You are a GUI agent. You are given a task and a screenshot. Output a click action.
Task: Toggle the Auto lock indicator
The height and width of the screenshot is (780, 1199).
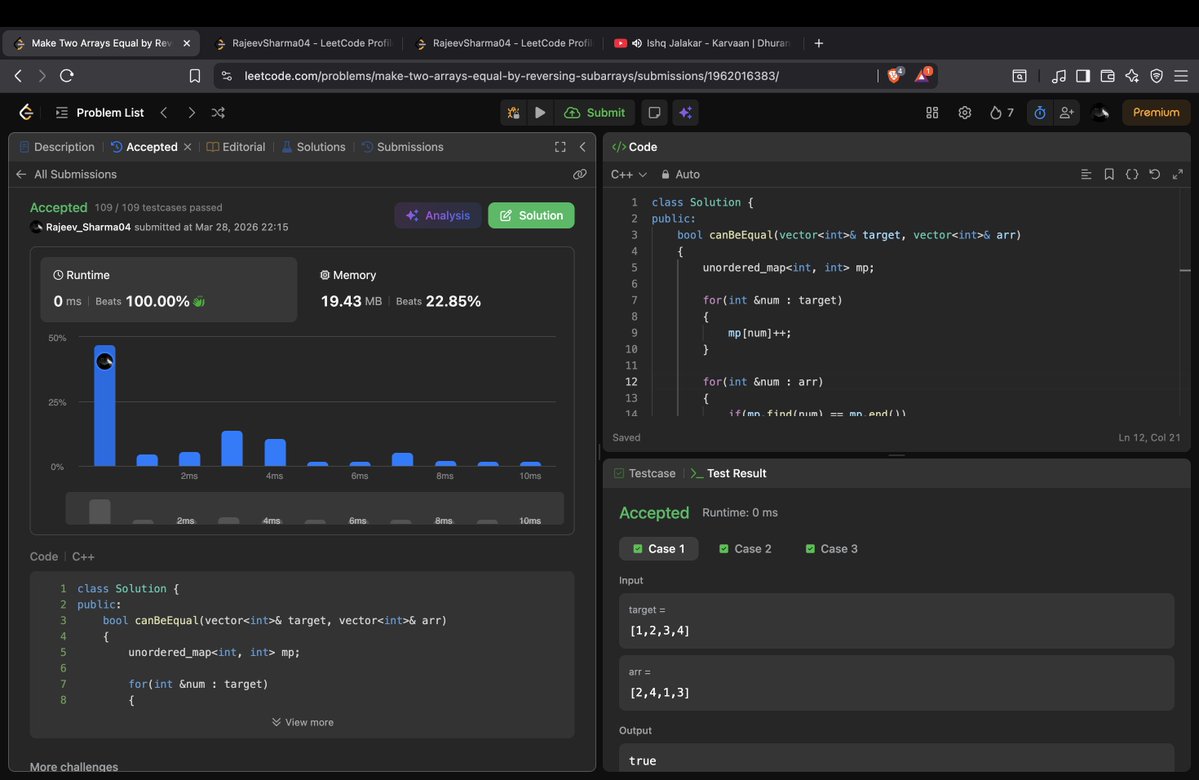coord(681,174)
